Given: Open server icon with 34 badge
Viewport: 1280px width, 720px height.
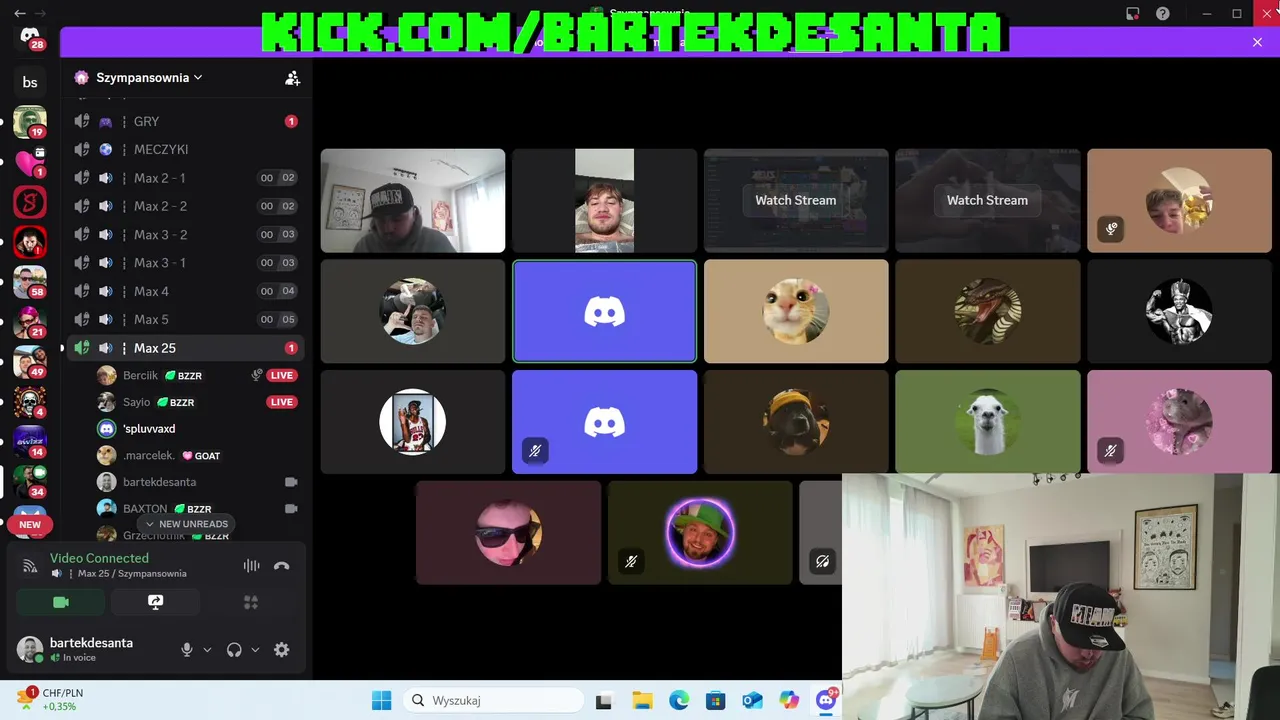Looking at the screenshot, I should pyautogui.click(x=30, y=481).
